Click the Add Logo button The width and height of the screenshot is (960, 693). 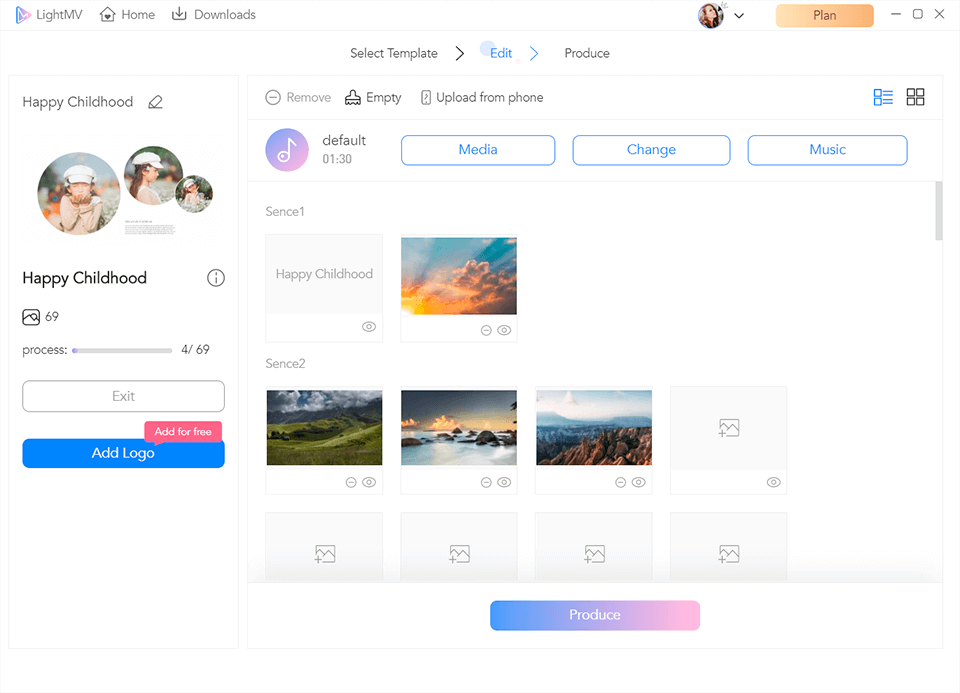(123, 453)
